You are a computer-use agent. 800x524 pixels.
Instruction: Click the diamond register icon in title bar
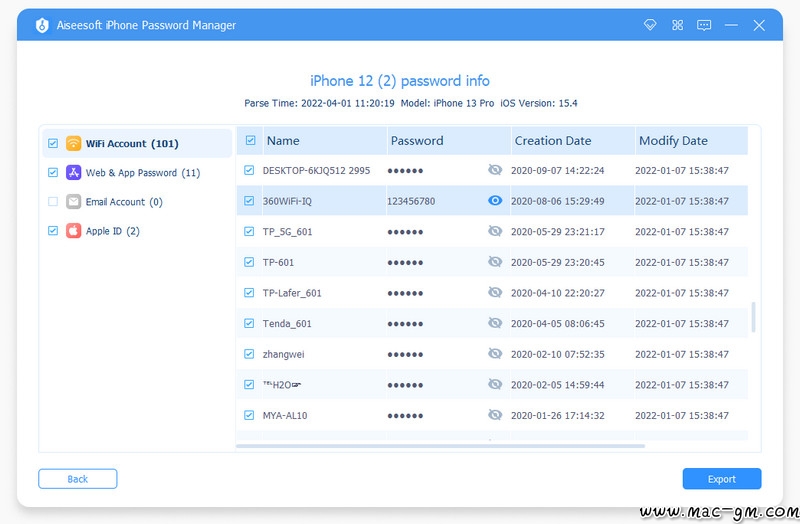pyautogui.click(x=651, y=25)
